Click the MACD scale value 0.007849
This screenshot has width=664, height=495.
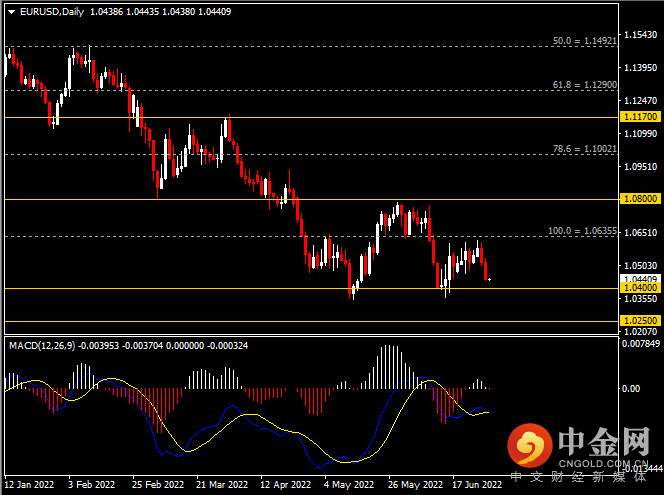click(641, 343)
